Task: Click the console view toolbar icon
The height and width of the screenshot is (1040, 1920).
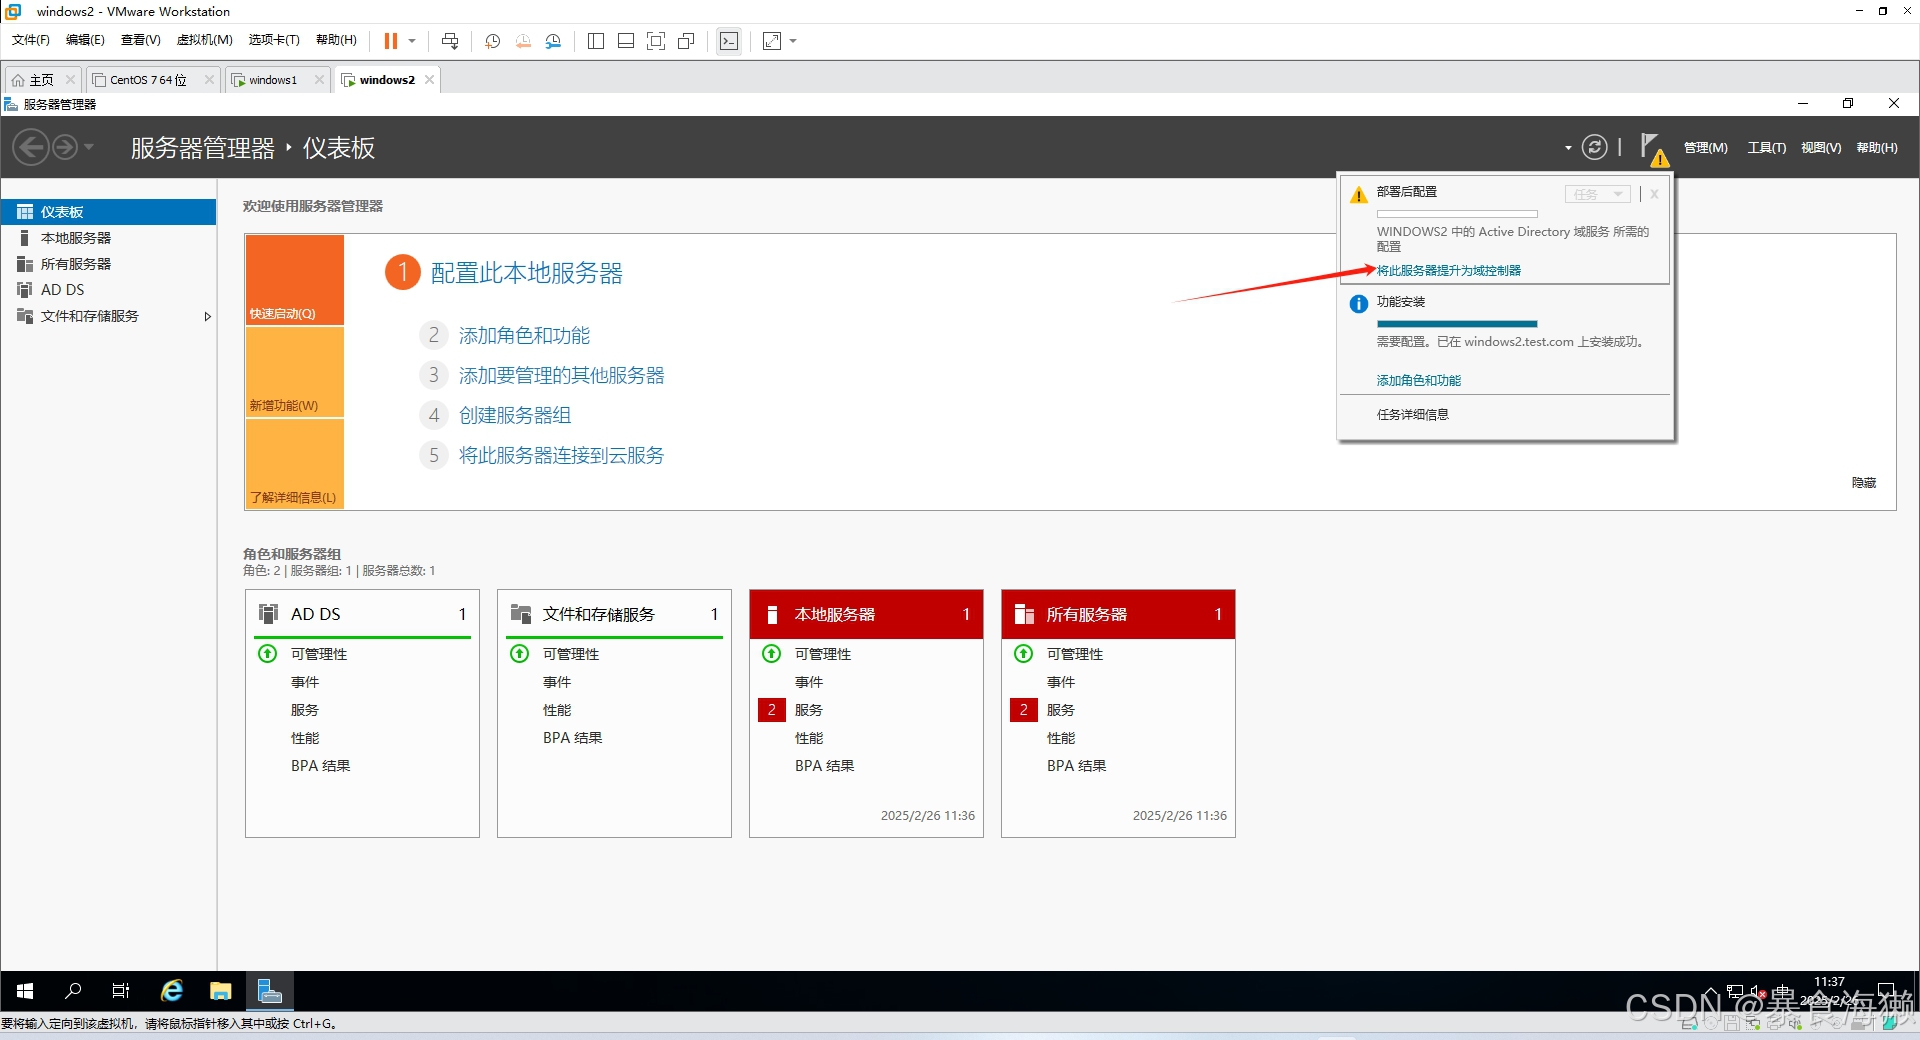Action: point(729,41)
